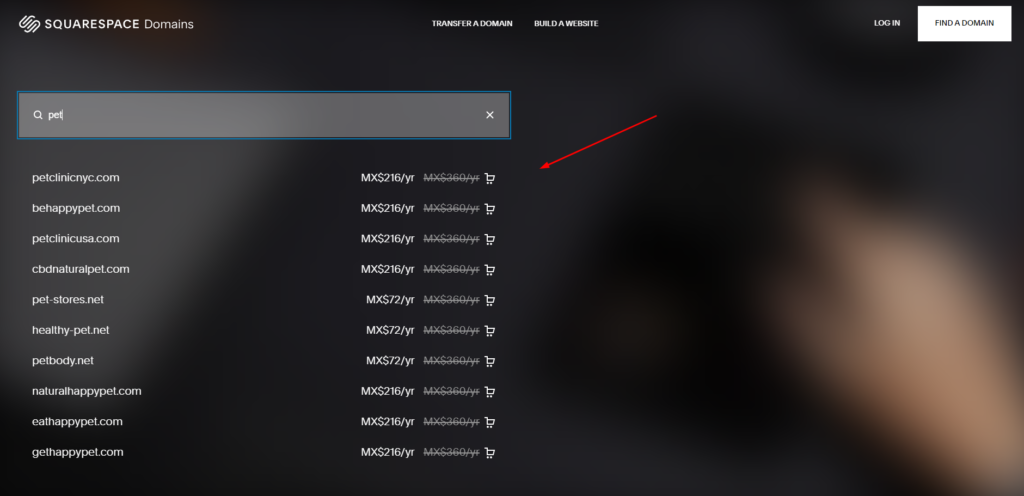Click the Log In link
The width and height of the screenshot is (1024, 496).
(x=887, y=23)
